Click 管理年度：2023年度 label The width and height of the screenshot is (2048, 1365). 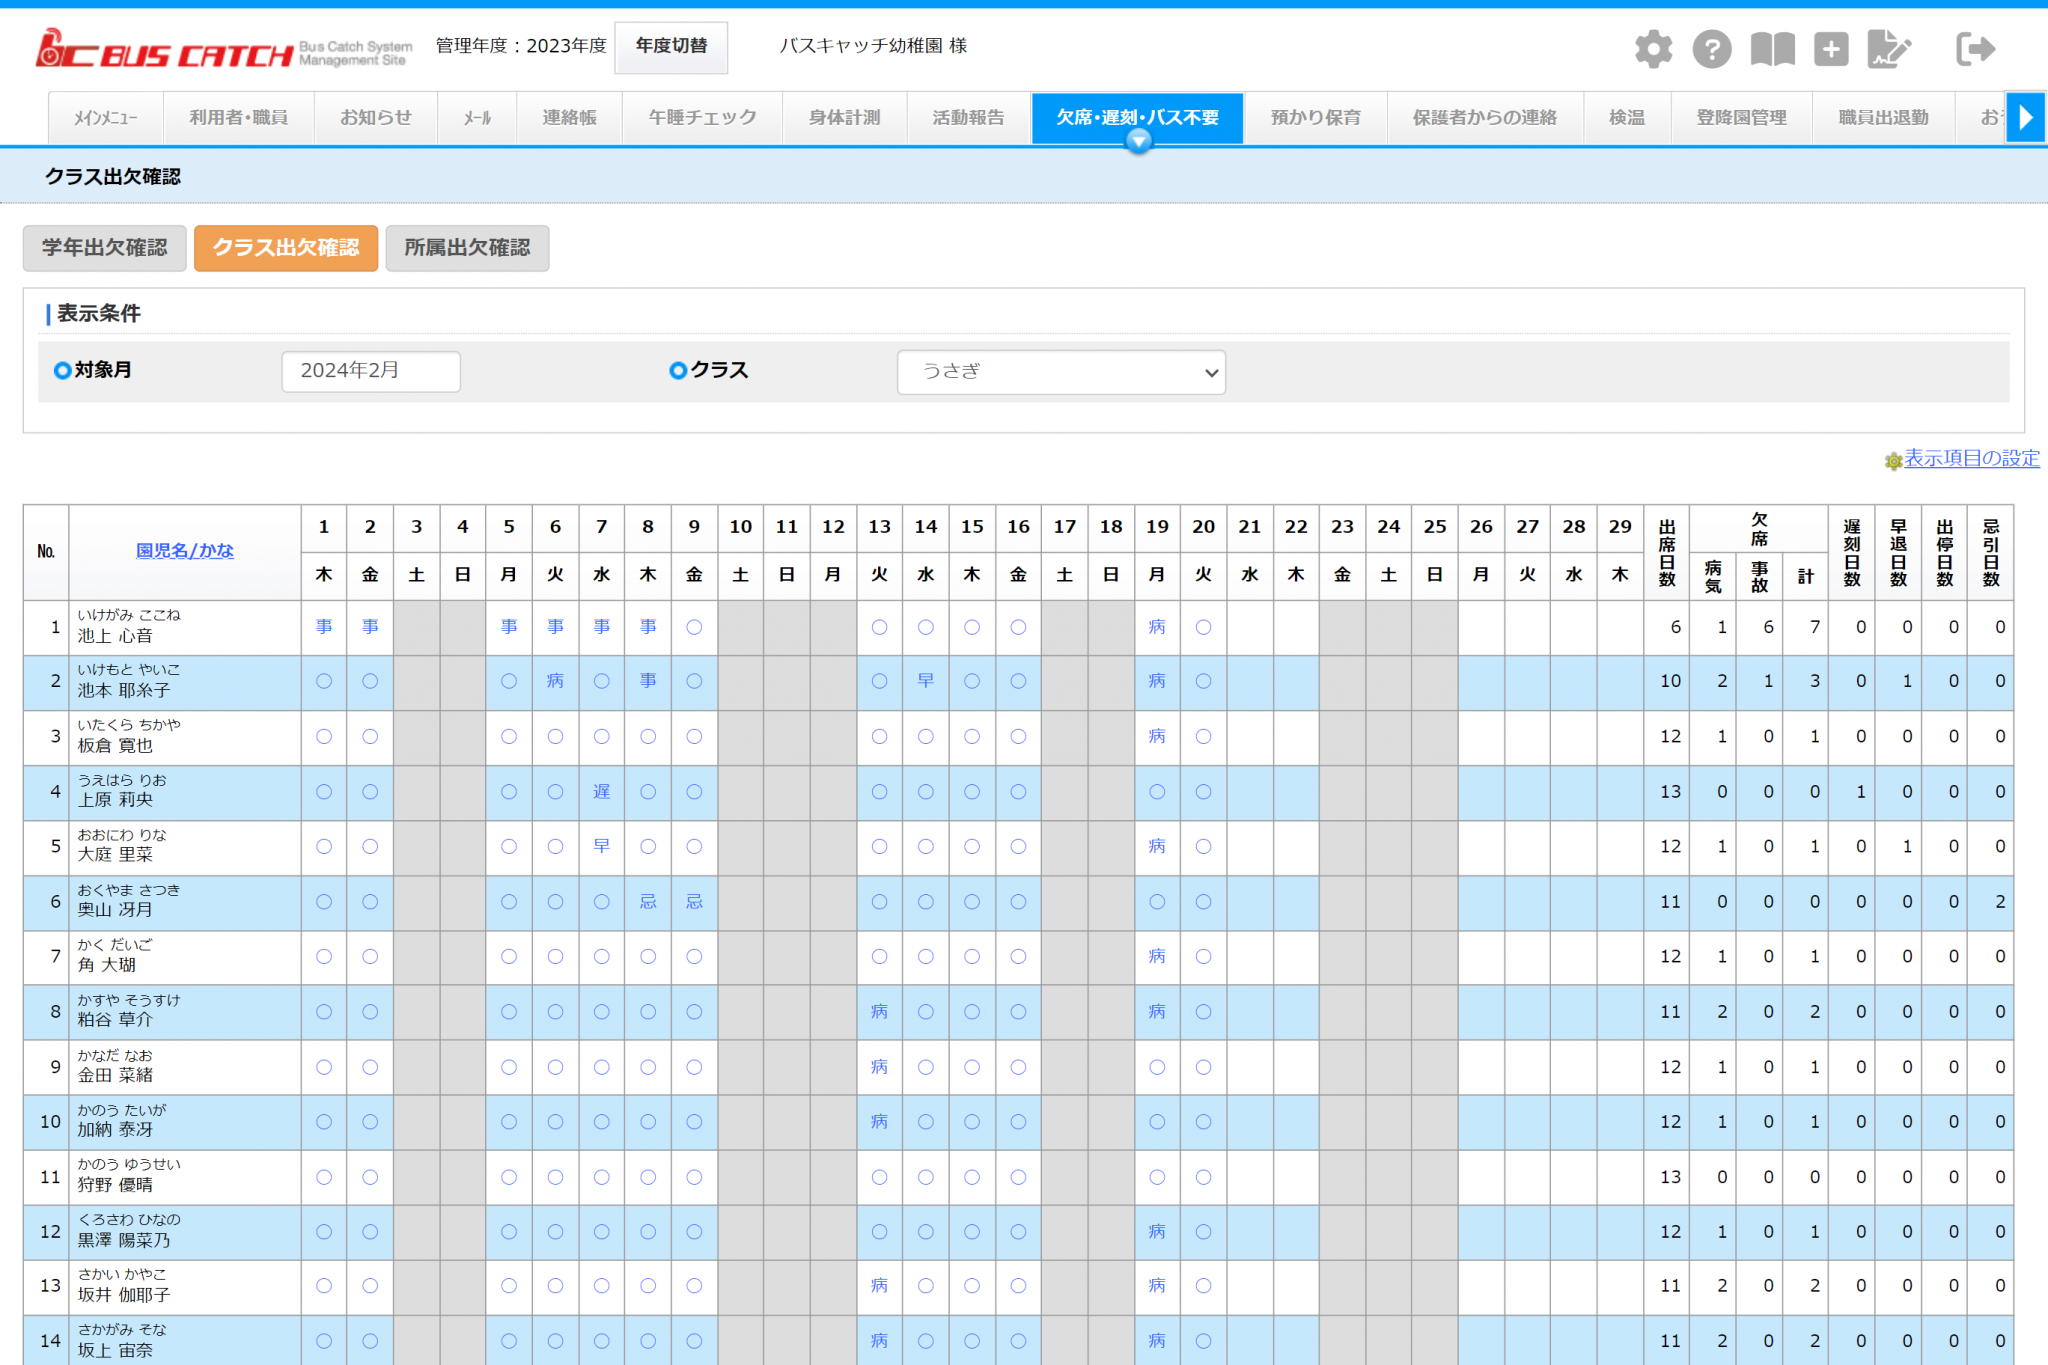pos(521,46)
